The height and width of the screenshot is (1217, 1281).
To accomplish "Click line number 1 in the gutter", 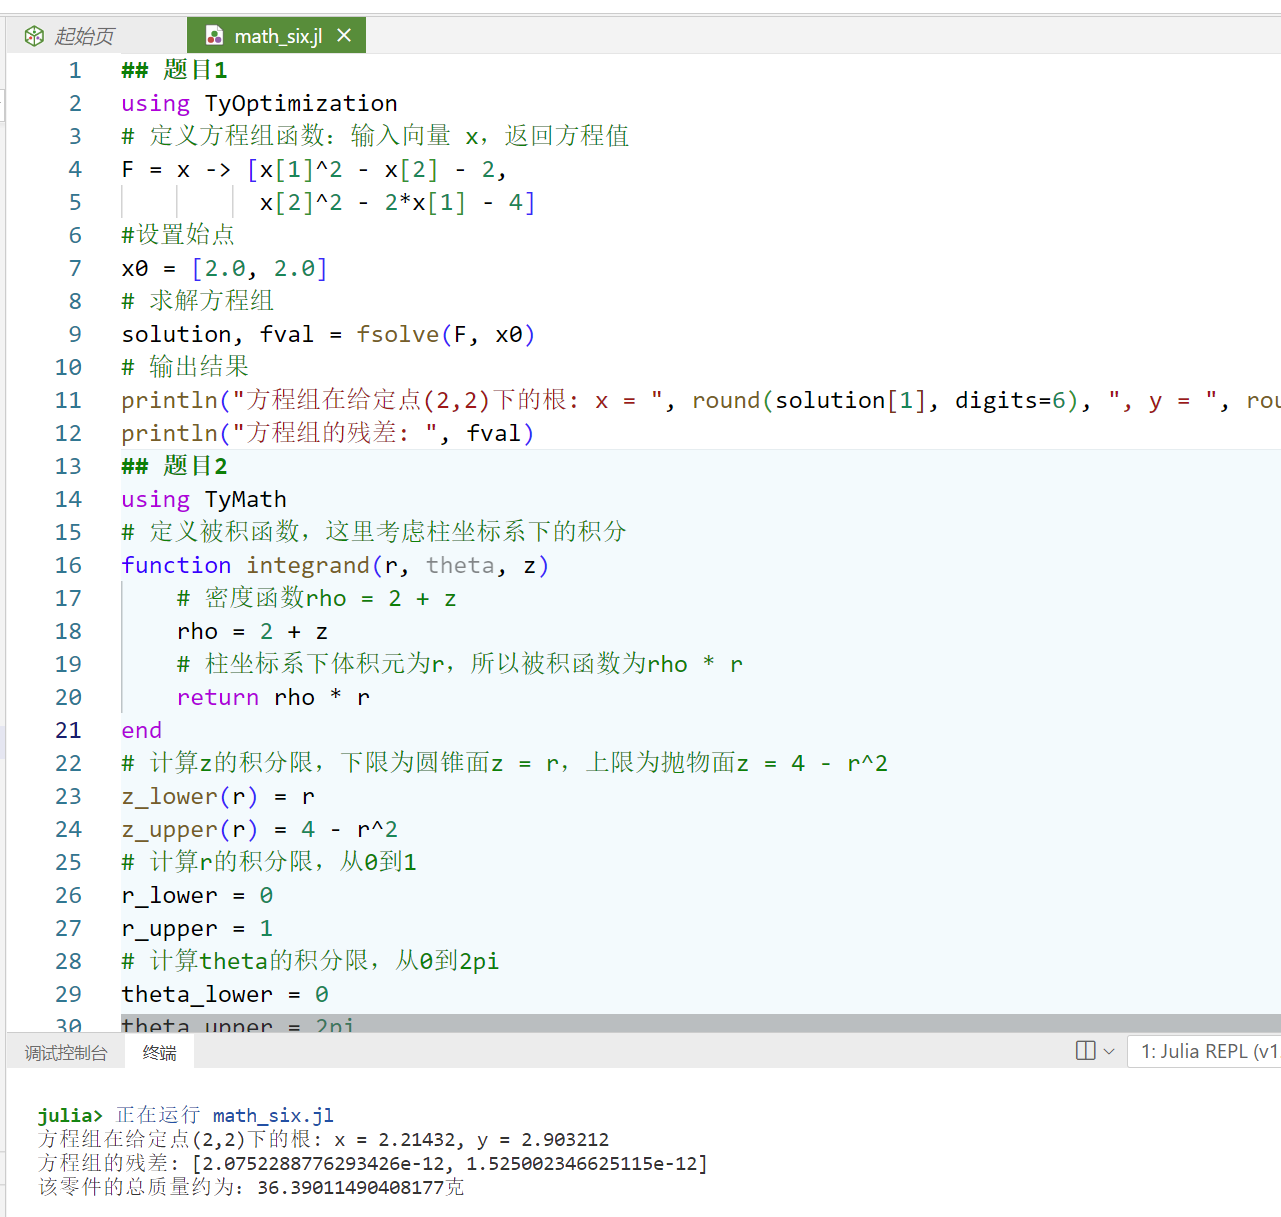I will [75, 70].
